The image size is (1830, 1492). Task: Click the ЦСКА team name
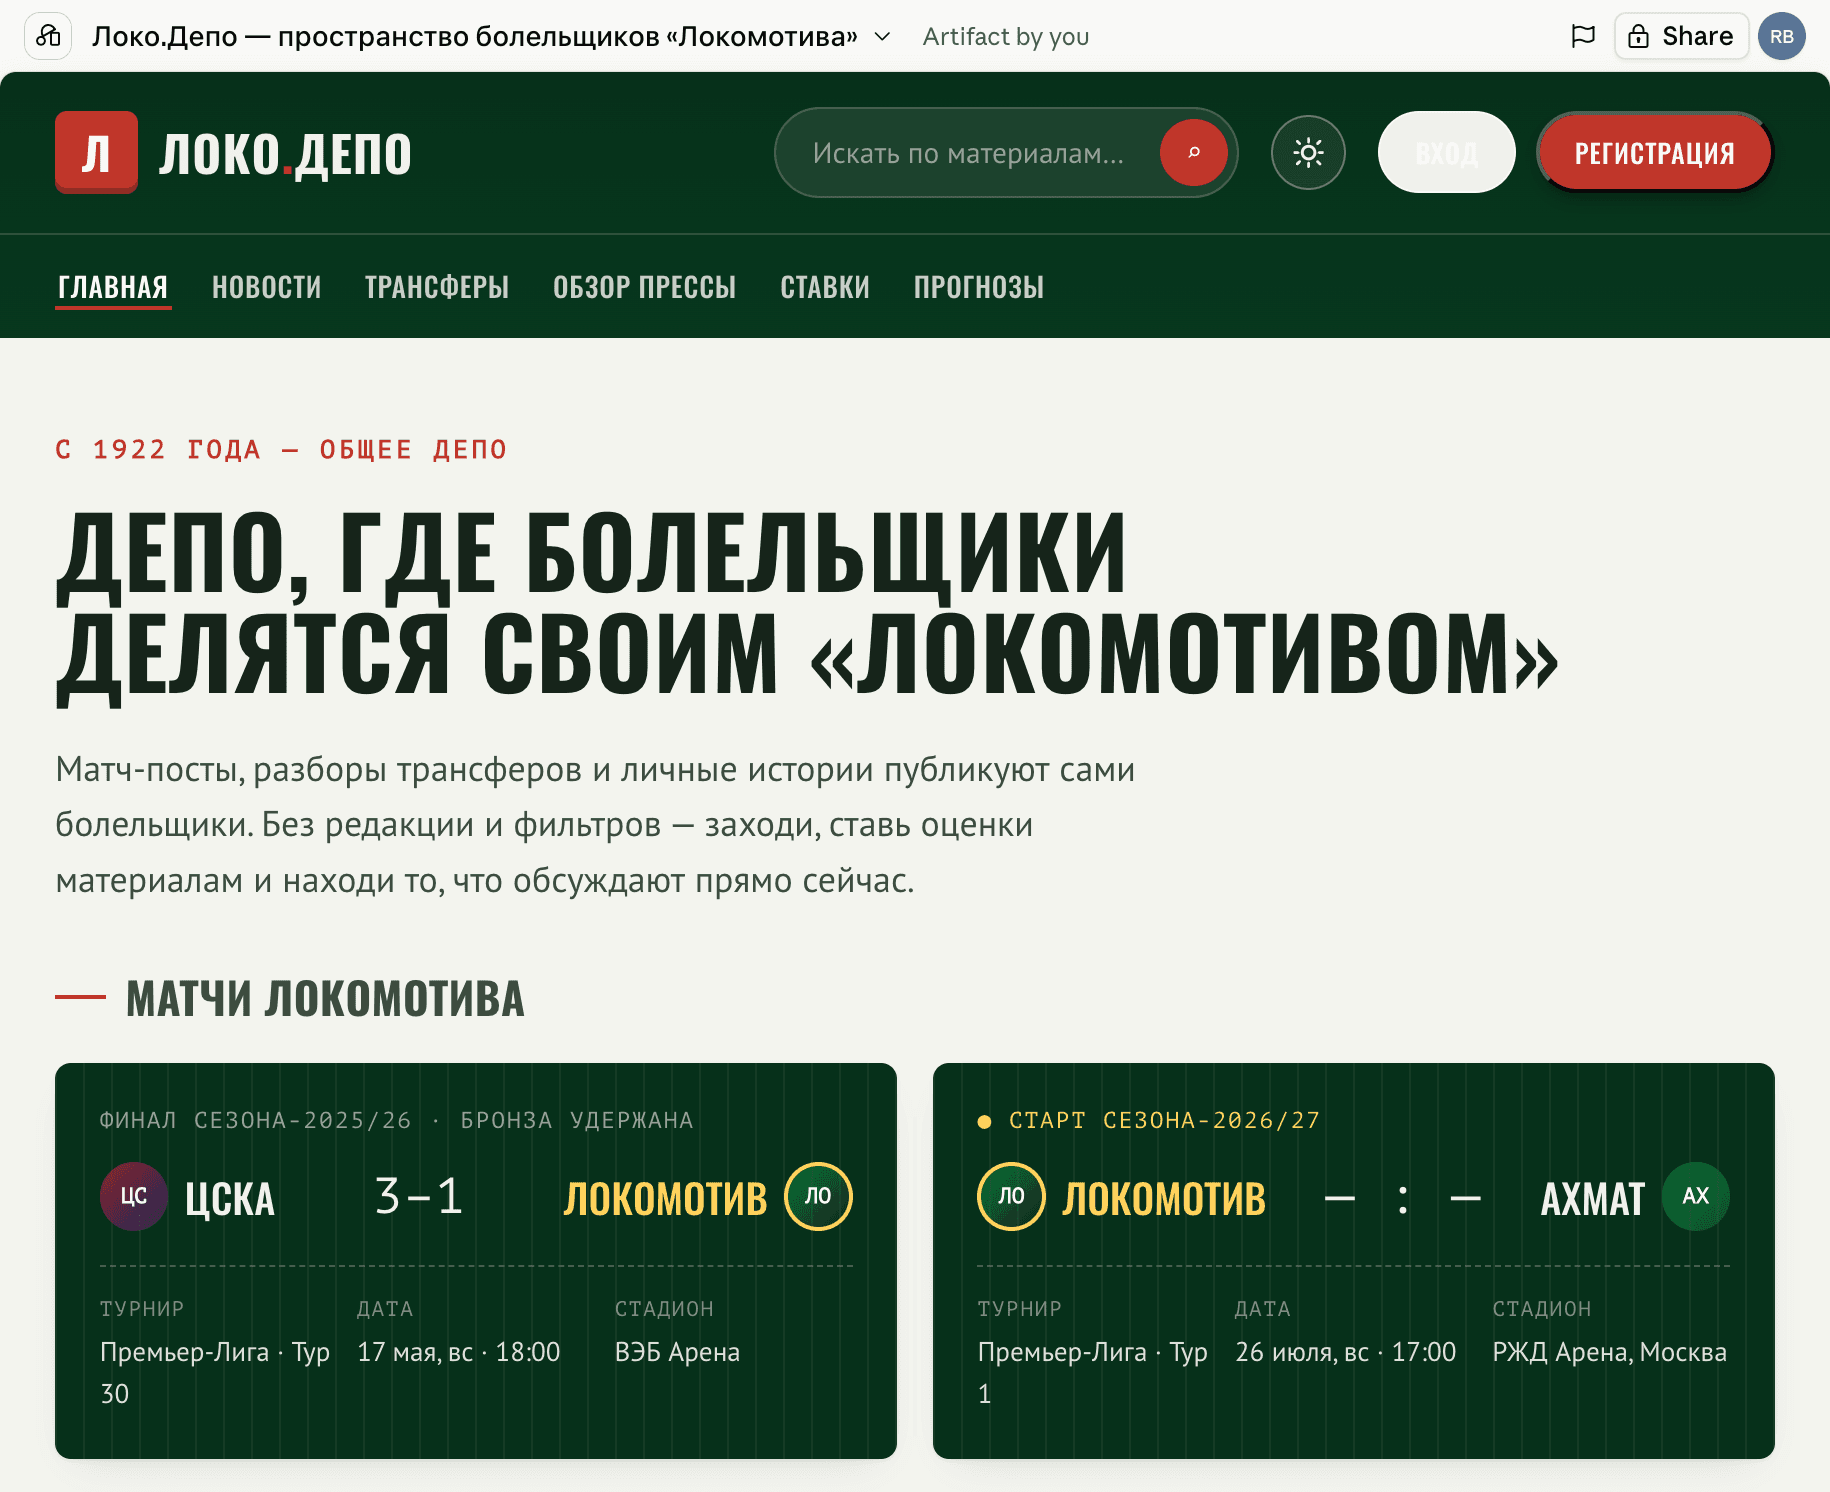[x=230, y=1199]
